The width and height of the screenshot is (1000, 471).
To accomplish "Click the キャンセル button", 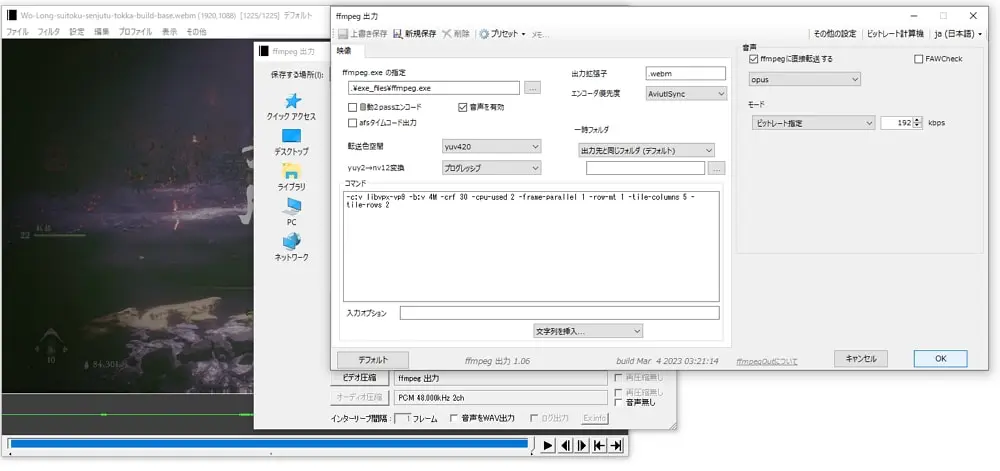I will pos(860,358).
